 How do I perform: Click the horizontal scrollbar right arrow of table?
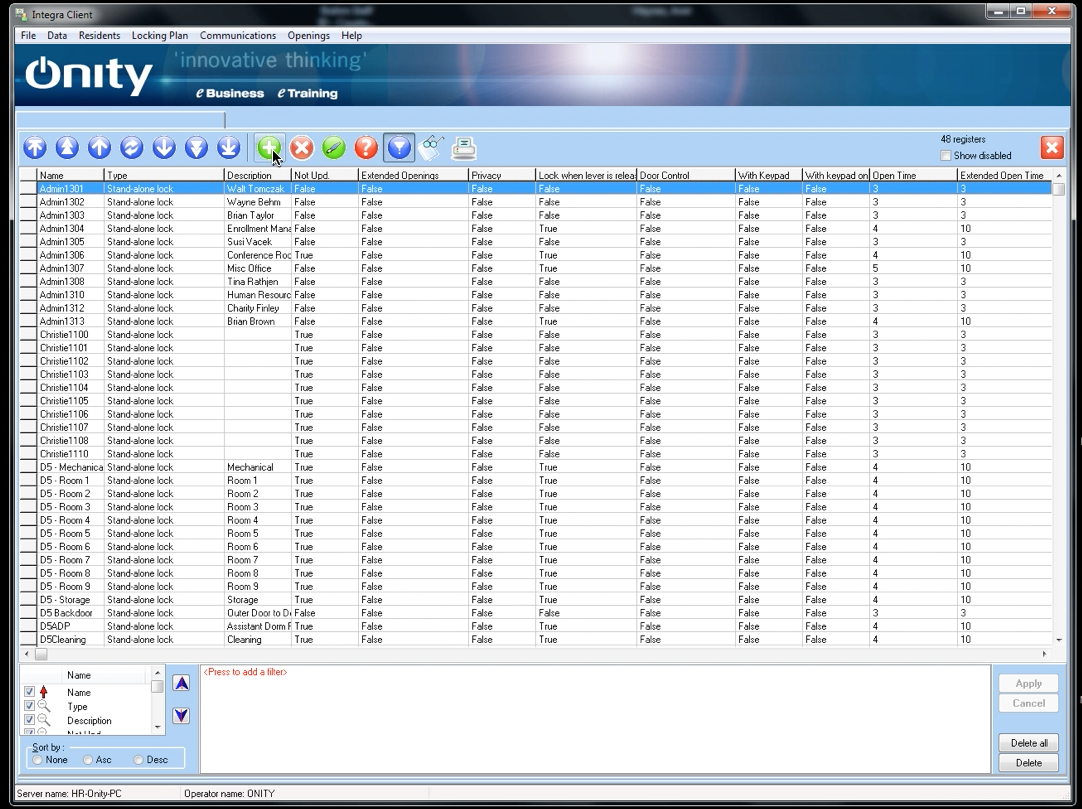point(1044,654)
